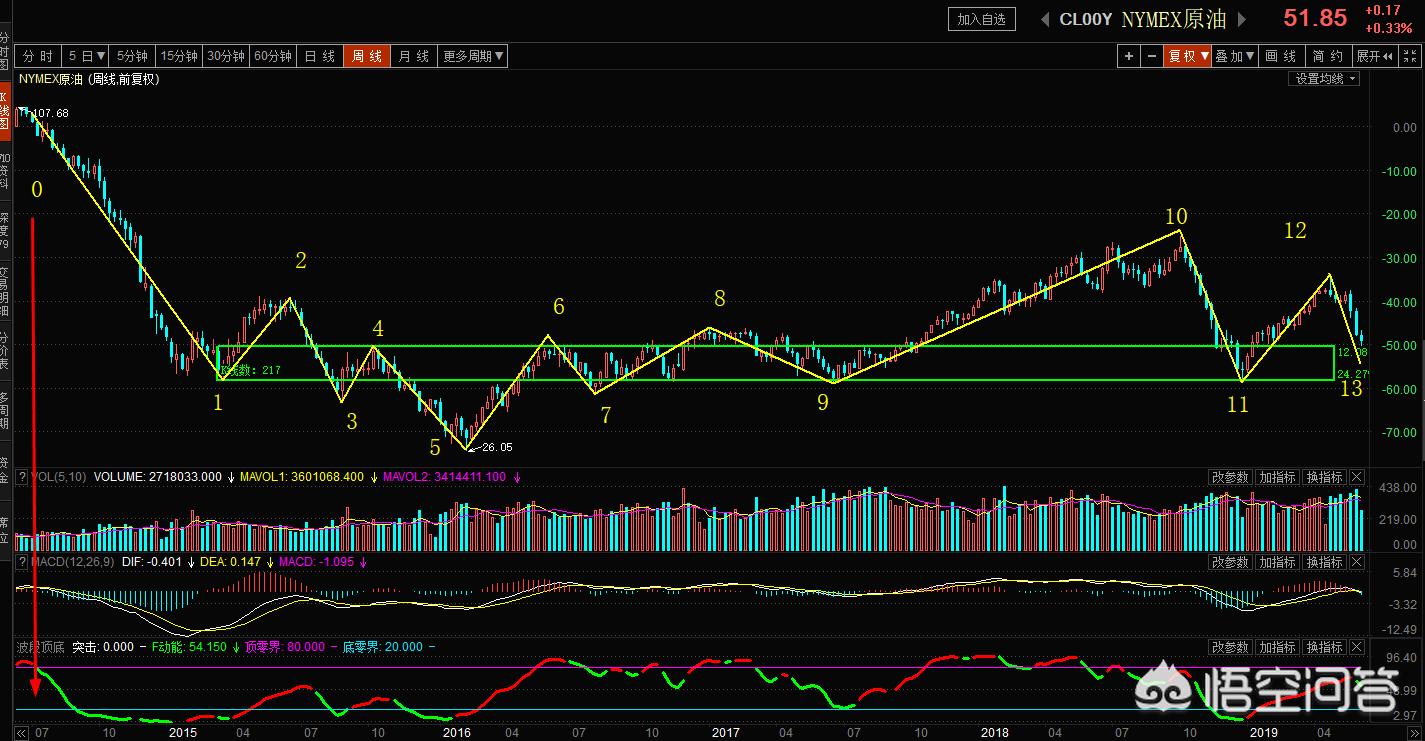Select the 周线 weekly period
1425x741 pixels.
click(x=366, y=57)
